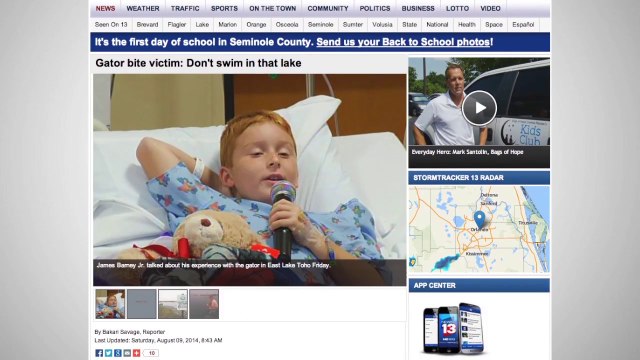Image resolution: width=640 pixels, height=360 pixels.
Task: Select the third lake sign thumbnail
Action: coord(173,304)
